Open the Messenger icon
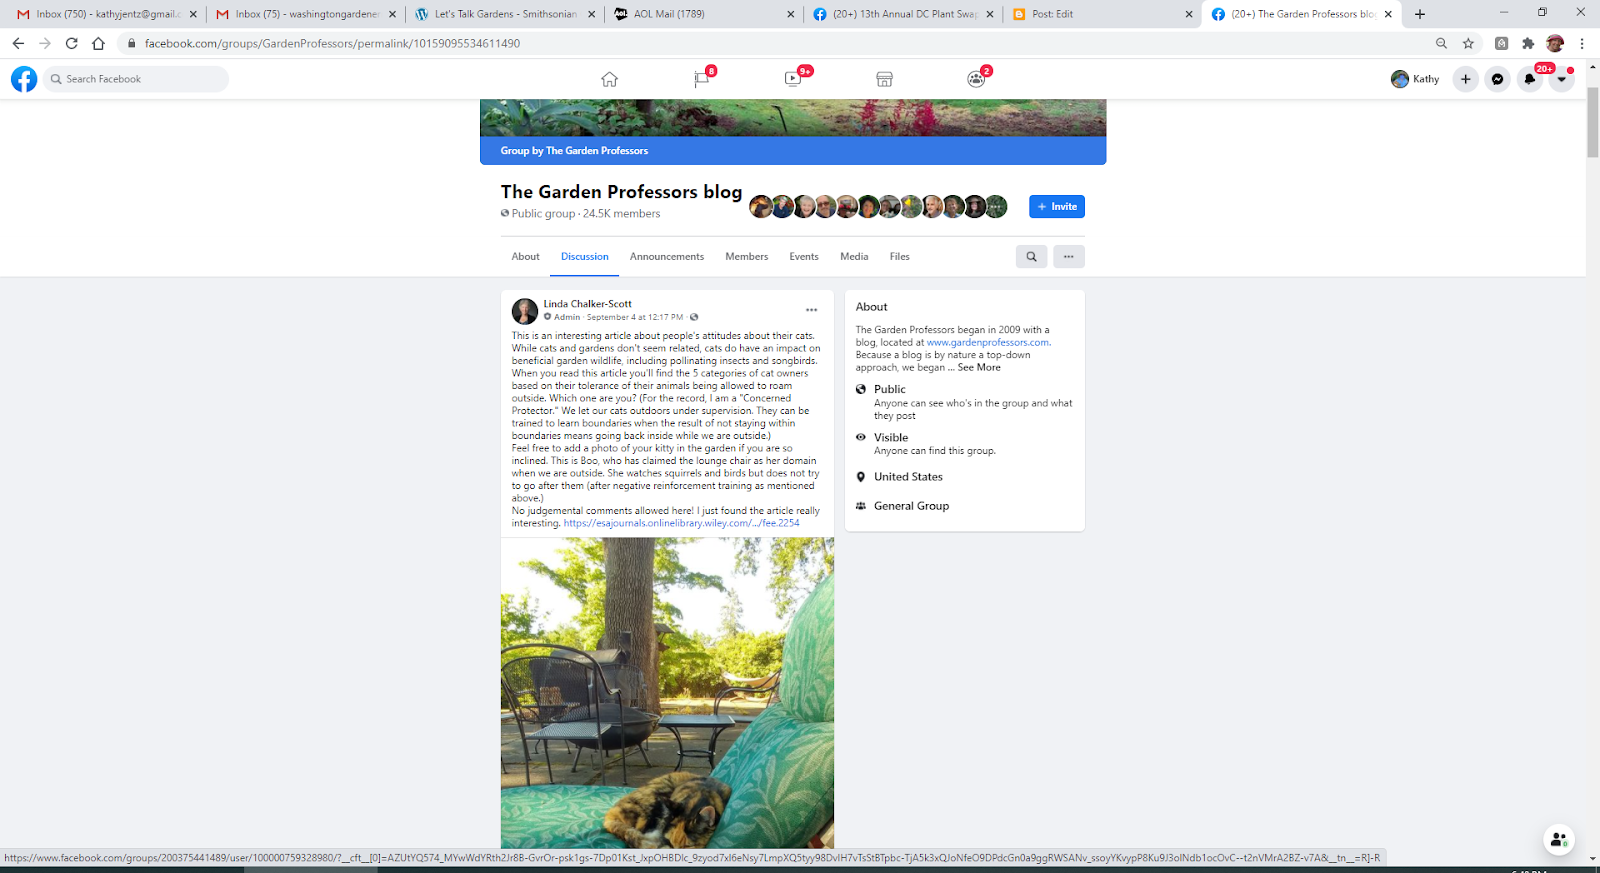This screenshot has width=1600, height=873. pos(1497,79)
